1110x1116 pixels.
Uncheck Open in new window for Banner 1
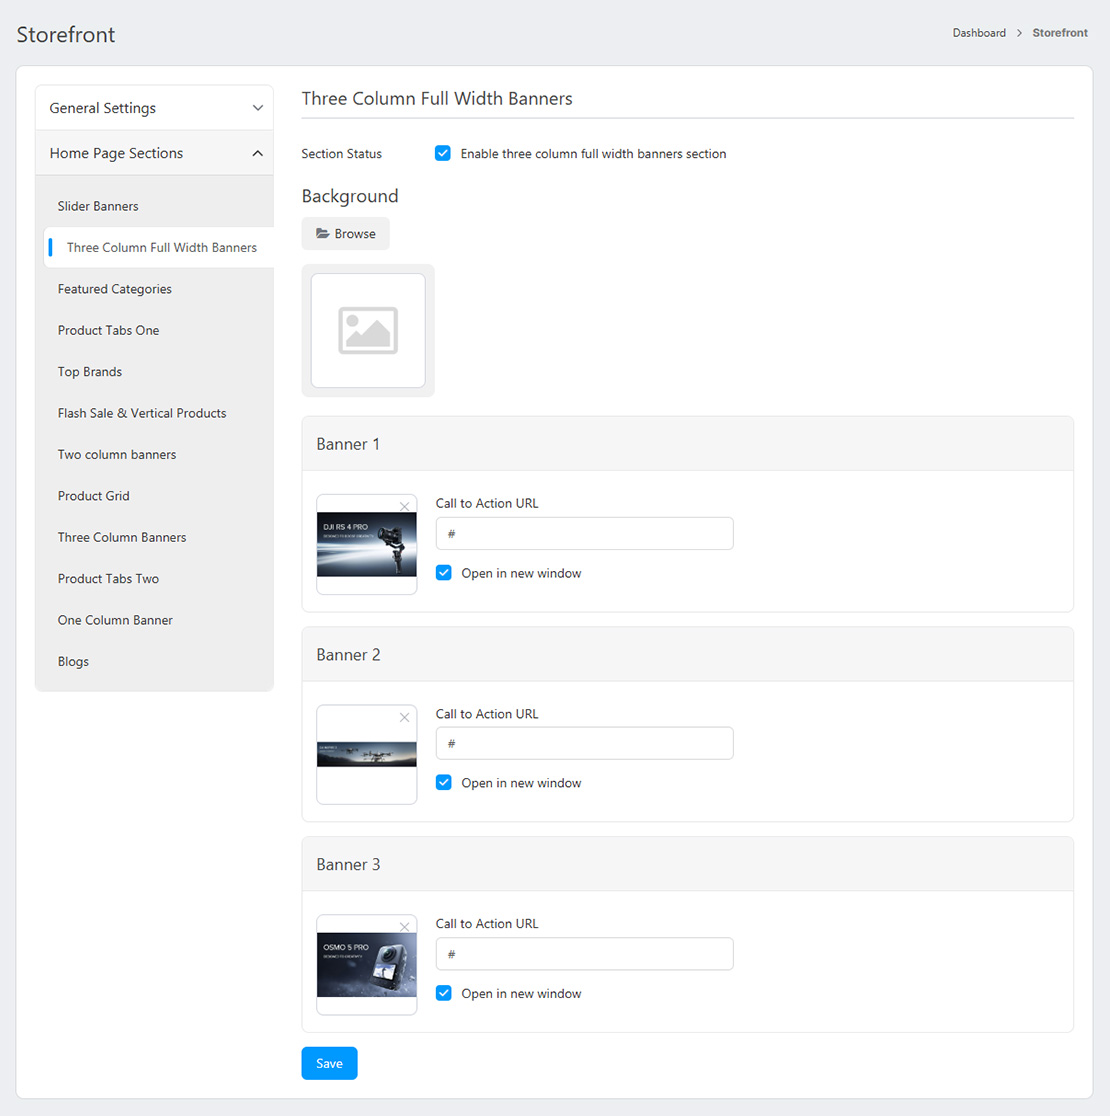(444, 573)
